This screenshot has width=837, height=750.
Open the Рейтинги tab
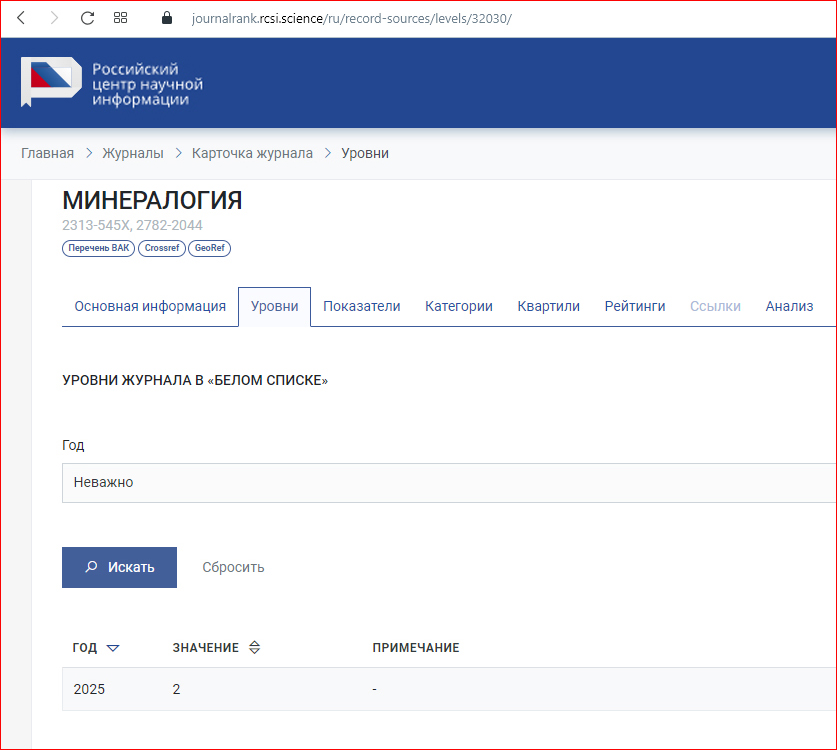(x=635, y=306)
